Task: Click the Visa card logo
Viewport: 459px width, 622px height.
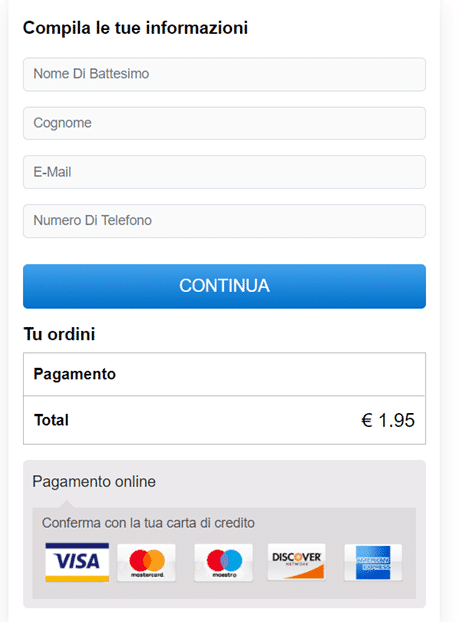Action: point(77,562)
